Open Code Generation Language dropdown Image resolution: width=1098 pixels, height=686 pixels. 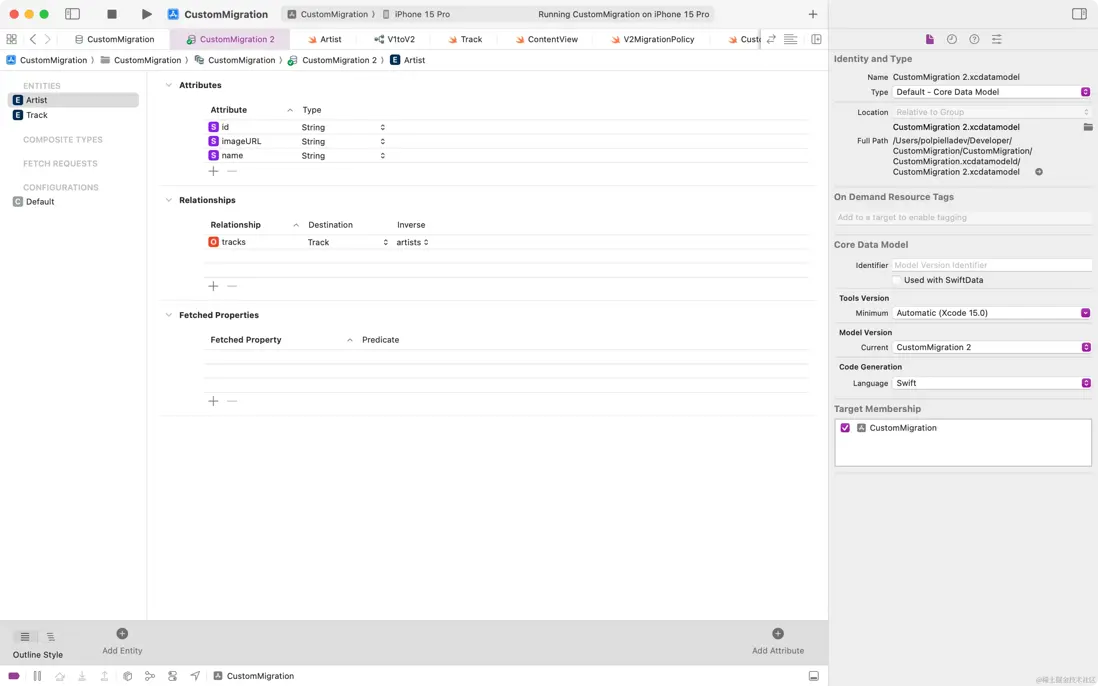pos(992,383)
